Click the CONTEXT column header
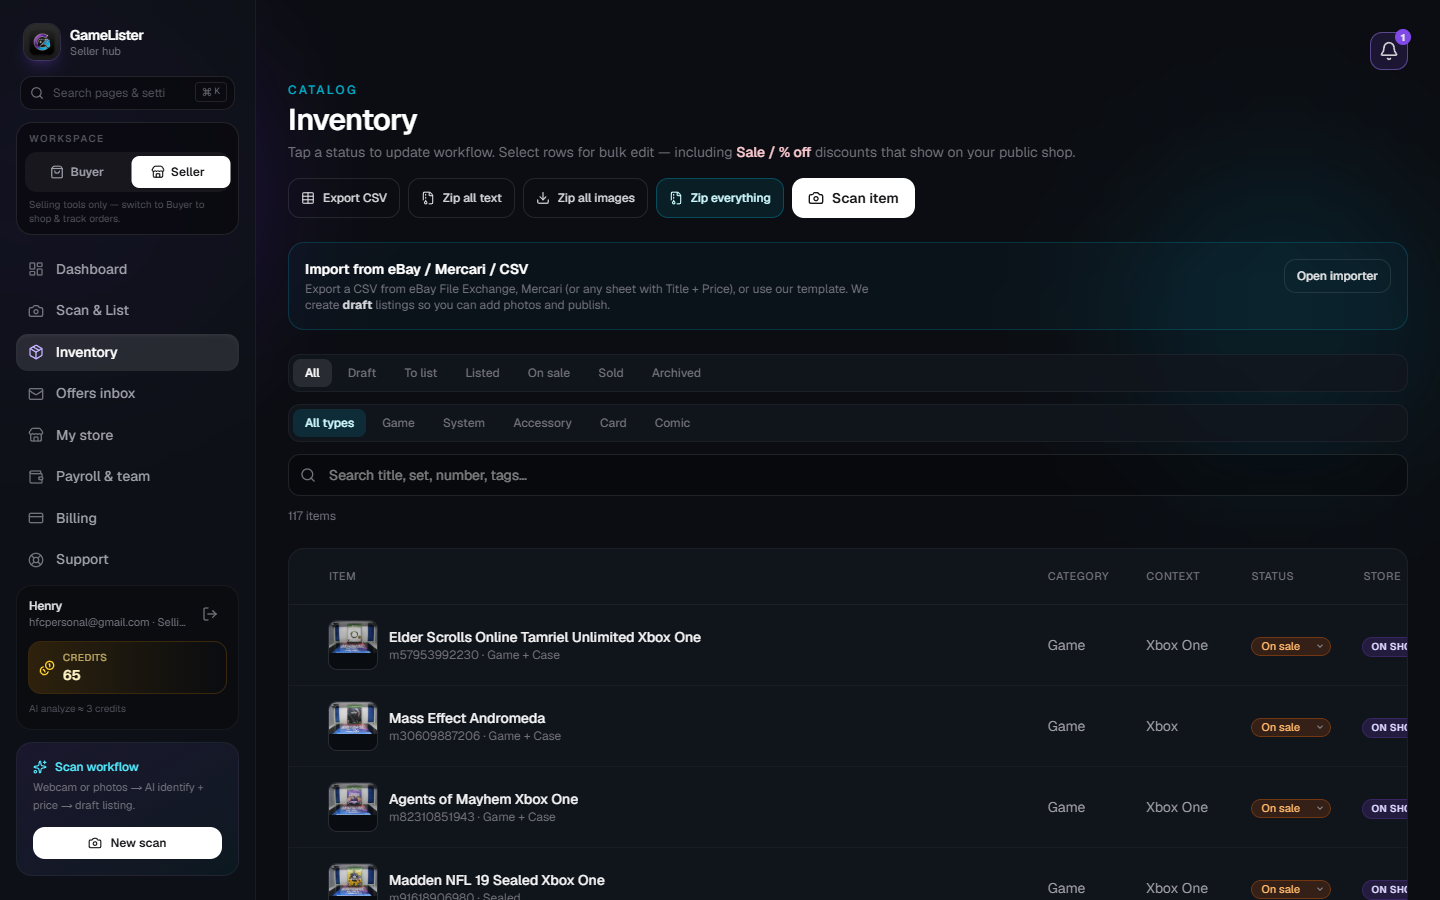Image resolution: width=1440 pixels, height=900 pixels. click(x=1172, y=576)
